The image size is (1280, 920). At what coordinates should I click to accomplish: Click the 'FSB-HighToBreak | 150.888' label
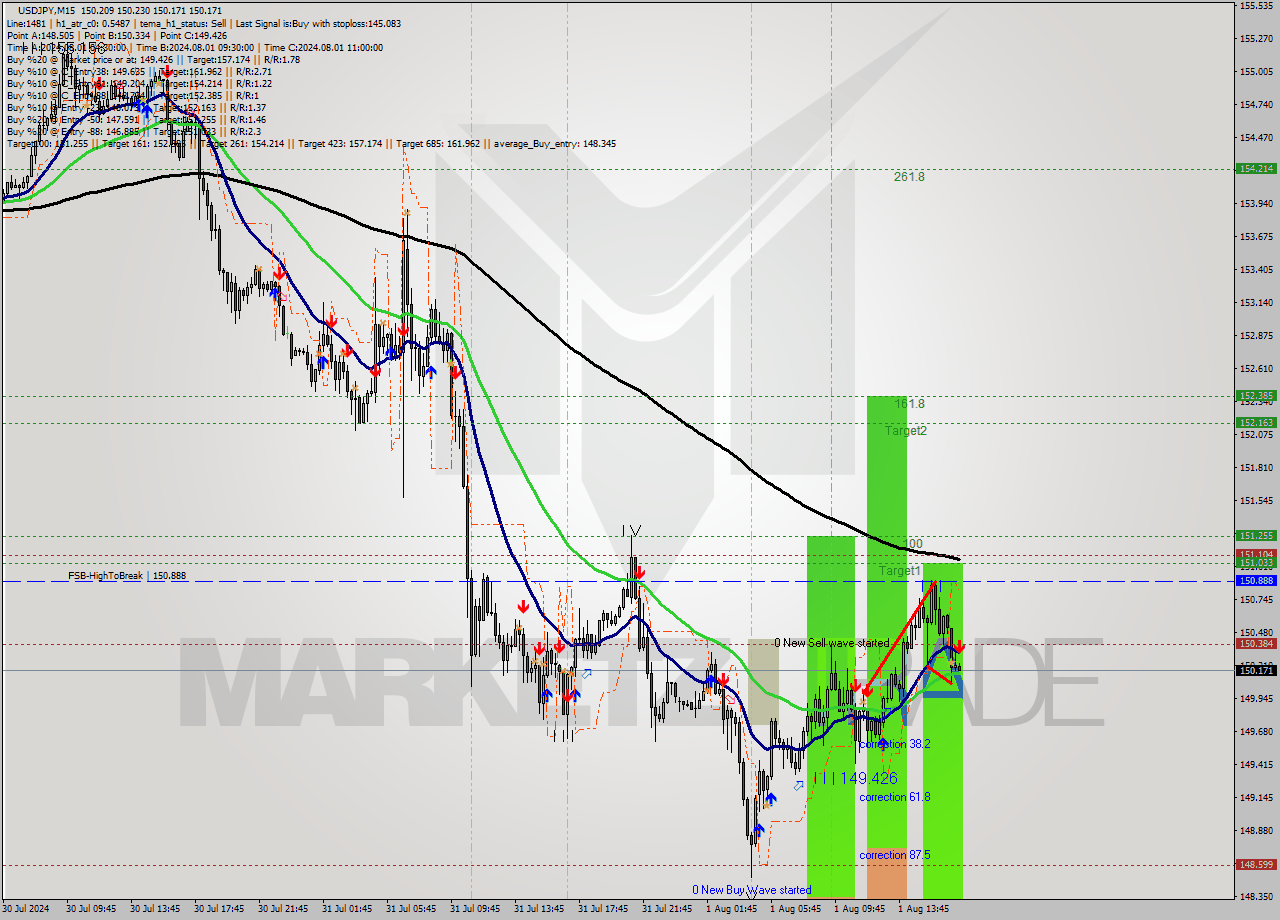[127, 576]
